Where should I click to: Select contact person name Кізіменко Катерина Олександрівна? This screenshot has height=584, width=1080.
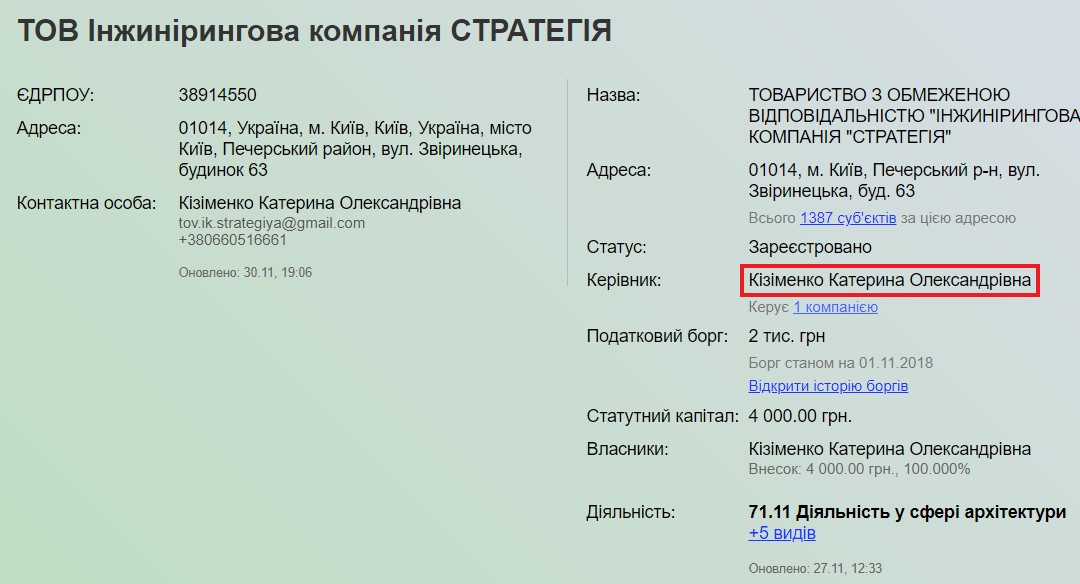pyautogui.click(x=320, y=203)
